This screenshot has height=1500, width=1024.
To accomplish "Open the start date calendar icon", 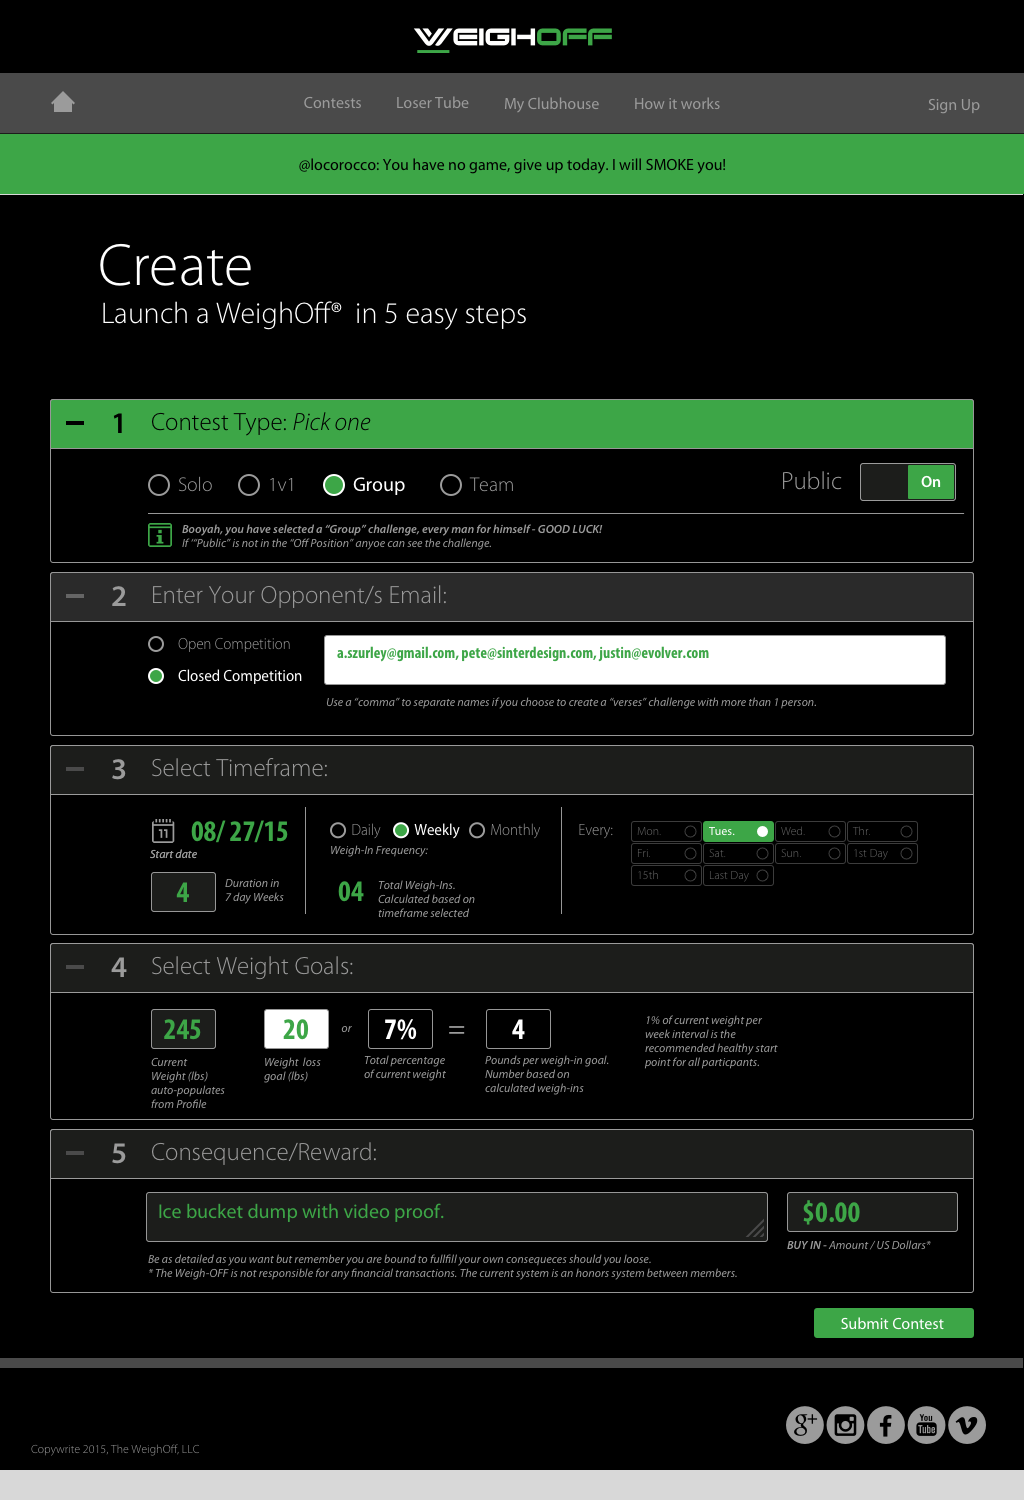I will [x=163, y=831].
